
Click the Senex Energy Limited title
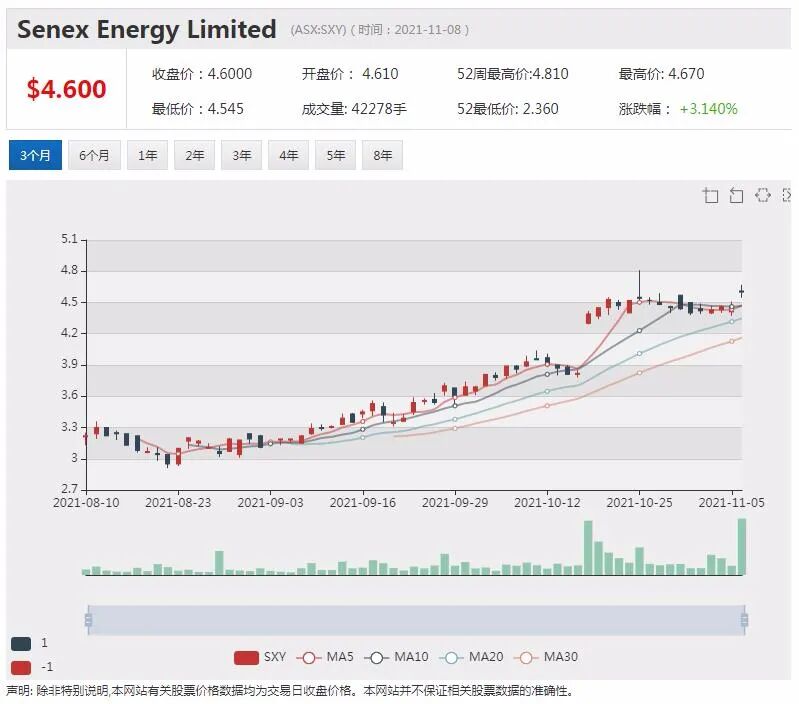[147, 29]
